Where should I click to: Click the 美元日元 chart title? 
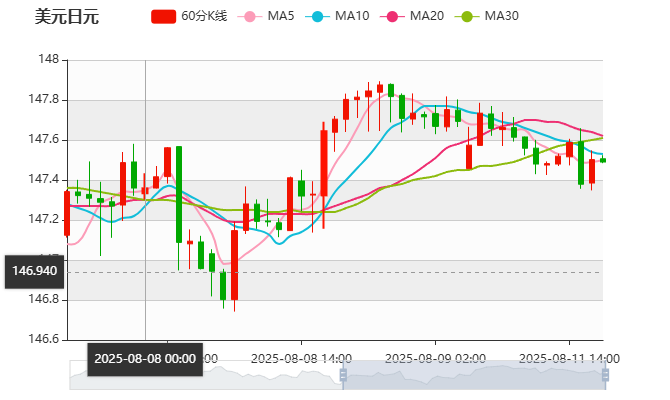67,17
